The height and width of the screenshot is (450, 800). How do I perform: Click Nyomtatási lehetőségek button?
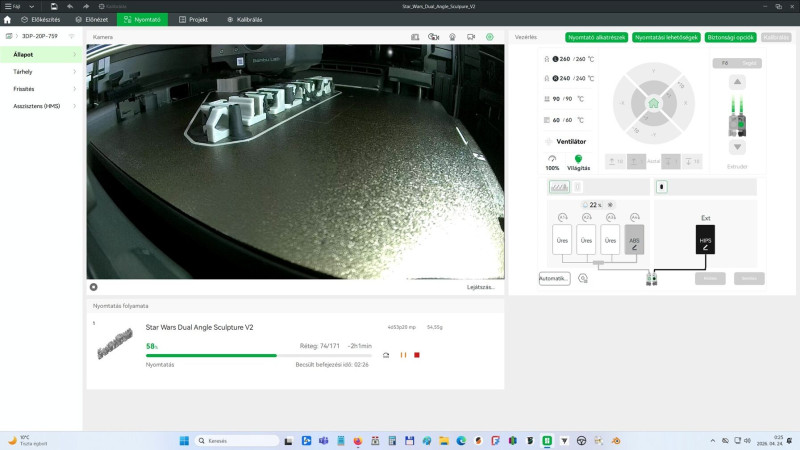(666, 37)
